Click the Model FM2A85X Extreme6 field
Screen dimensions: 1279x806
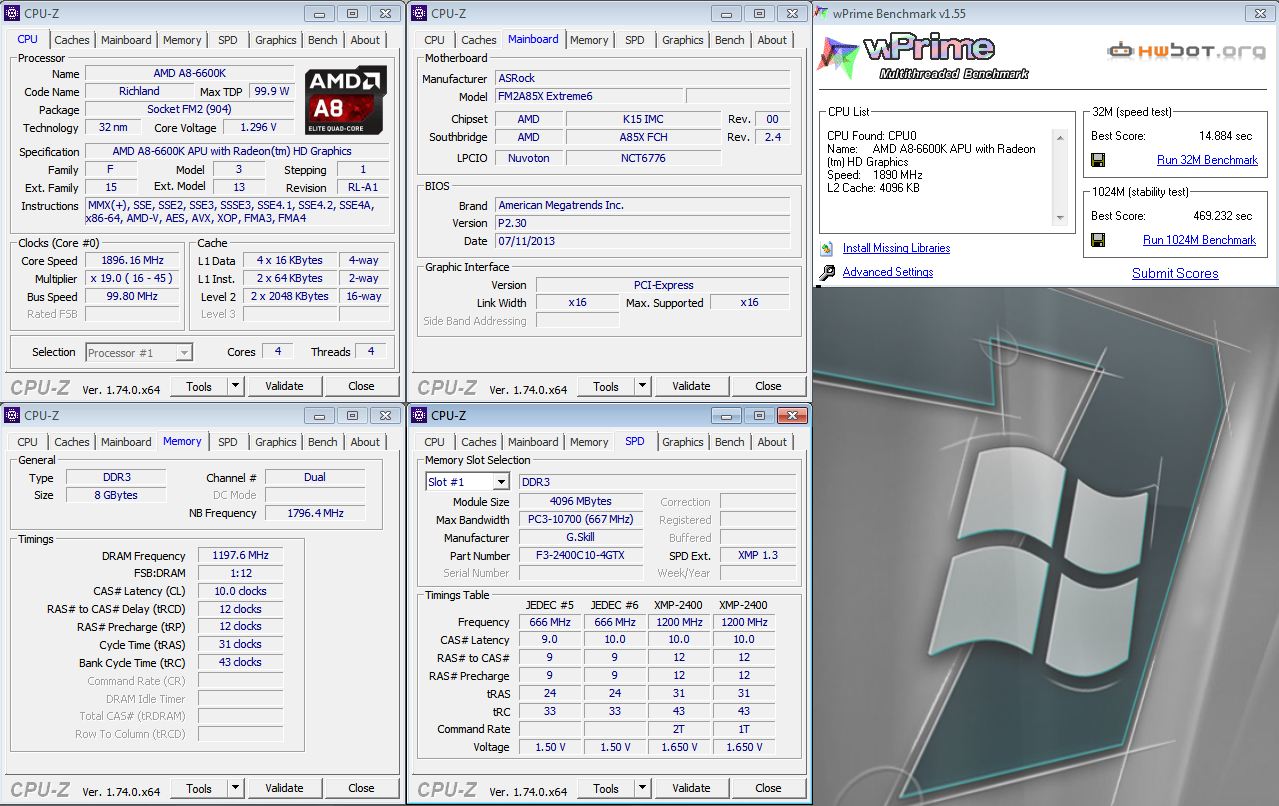point(589,97)
